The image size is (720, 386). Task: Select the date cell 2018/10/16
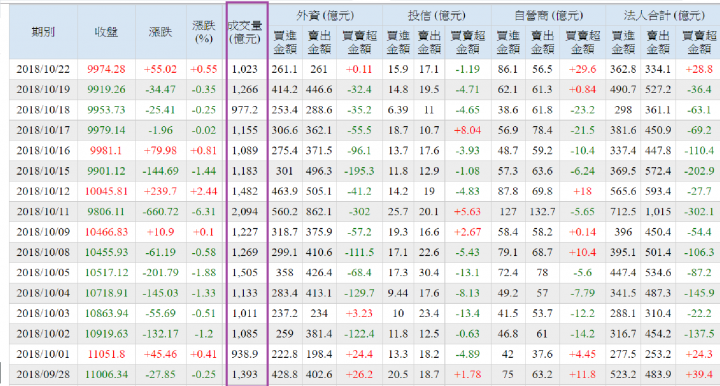point(43,151)
